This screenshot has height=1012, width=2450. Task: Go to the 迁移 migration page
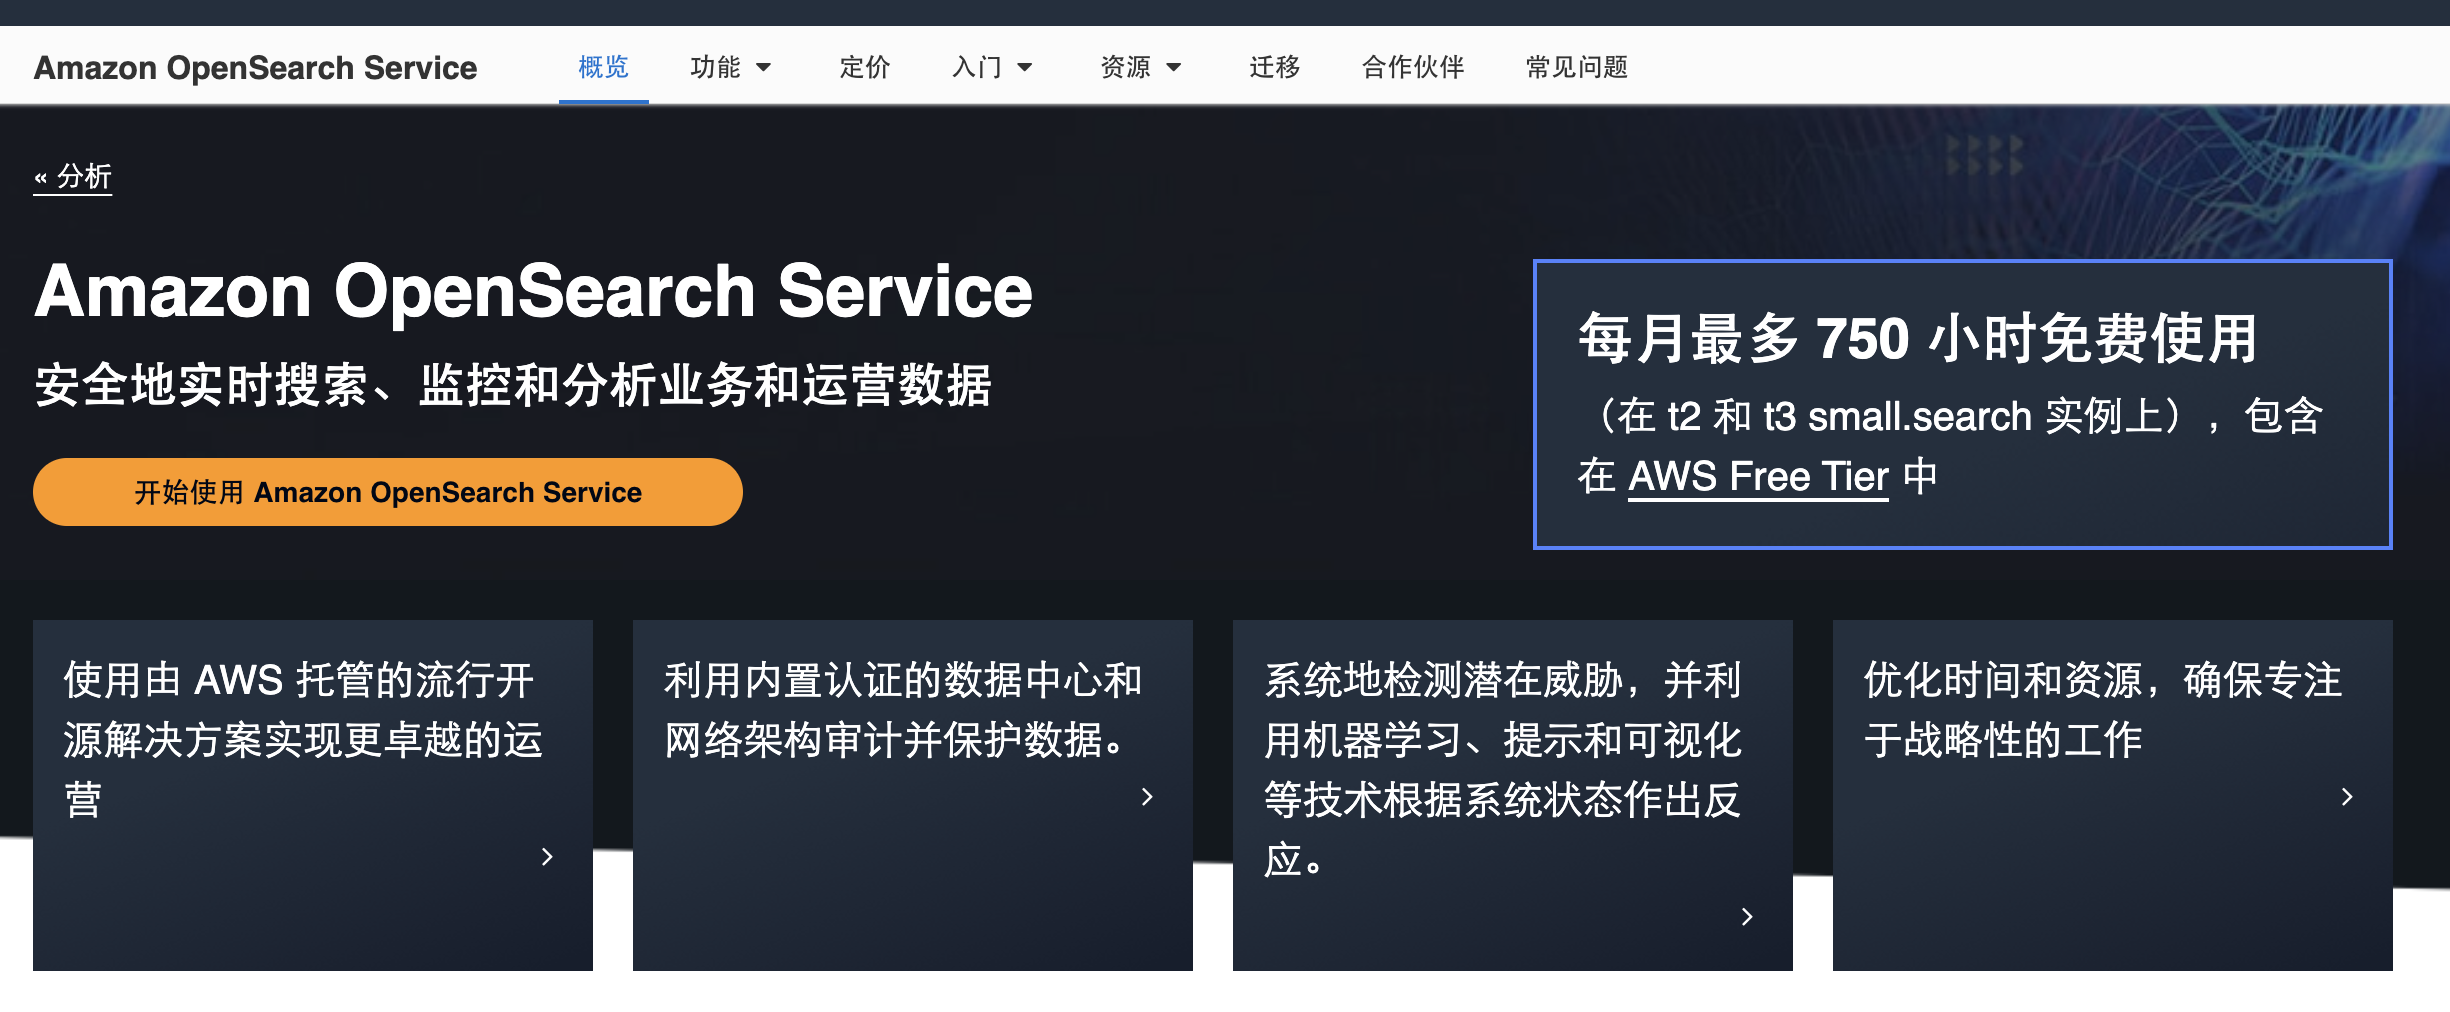click(x=1274, y=67)
